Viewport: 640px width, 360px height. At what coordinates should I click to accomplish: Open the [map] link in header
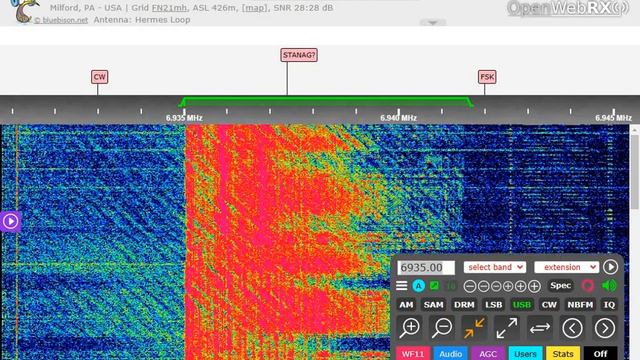pos(255,8)
